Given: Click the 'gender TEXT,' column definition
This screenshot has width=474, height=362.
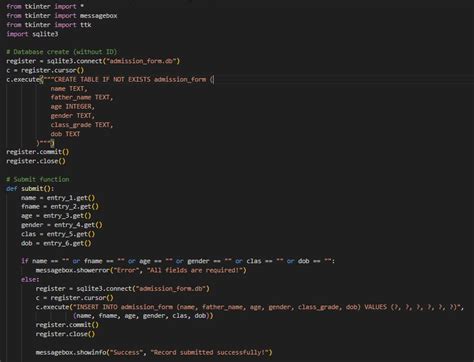Looking at the screenshot, I should pos(72,116).
